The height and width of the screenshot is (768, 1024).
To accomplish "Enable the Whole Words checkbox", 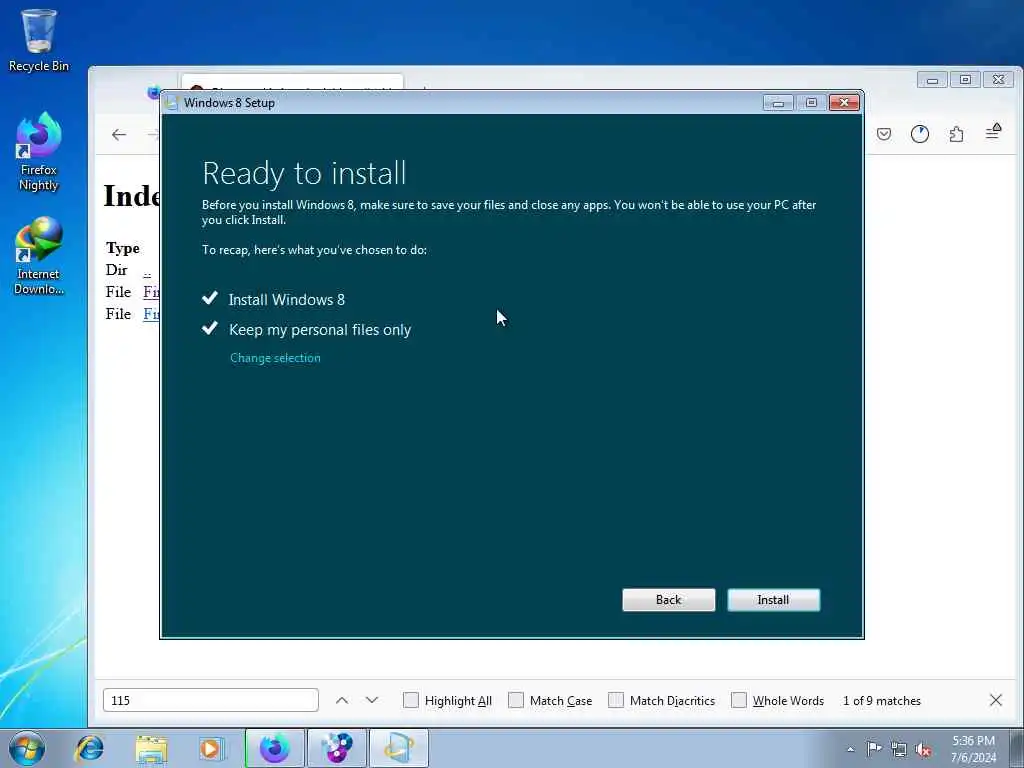I will [739, 700].
